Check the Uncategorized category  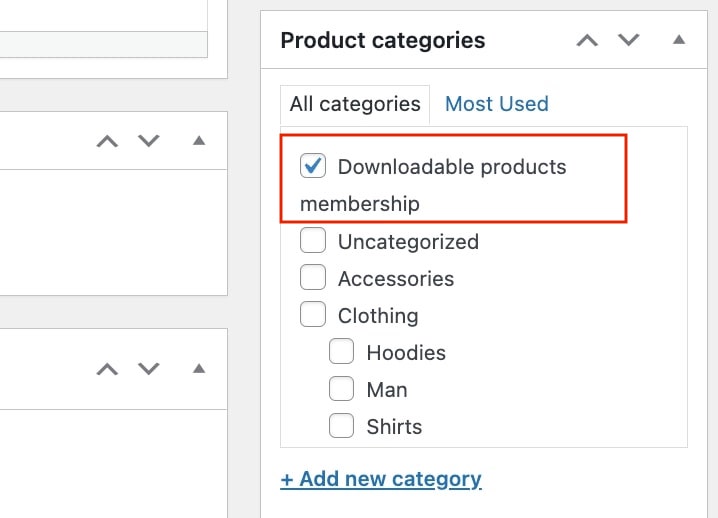point(313,240)
